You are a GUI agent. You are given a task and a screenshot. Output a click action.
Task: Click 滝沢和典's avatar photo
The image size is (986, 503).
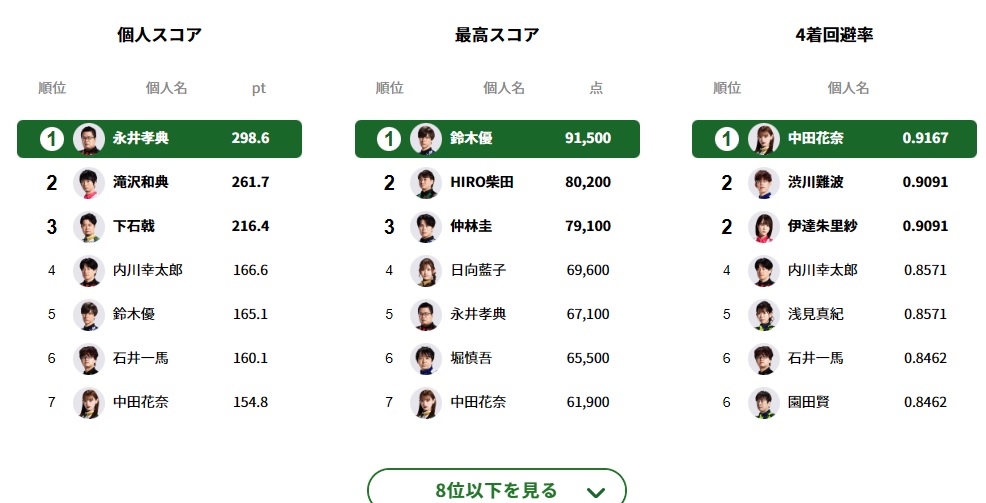click(88, 182)
